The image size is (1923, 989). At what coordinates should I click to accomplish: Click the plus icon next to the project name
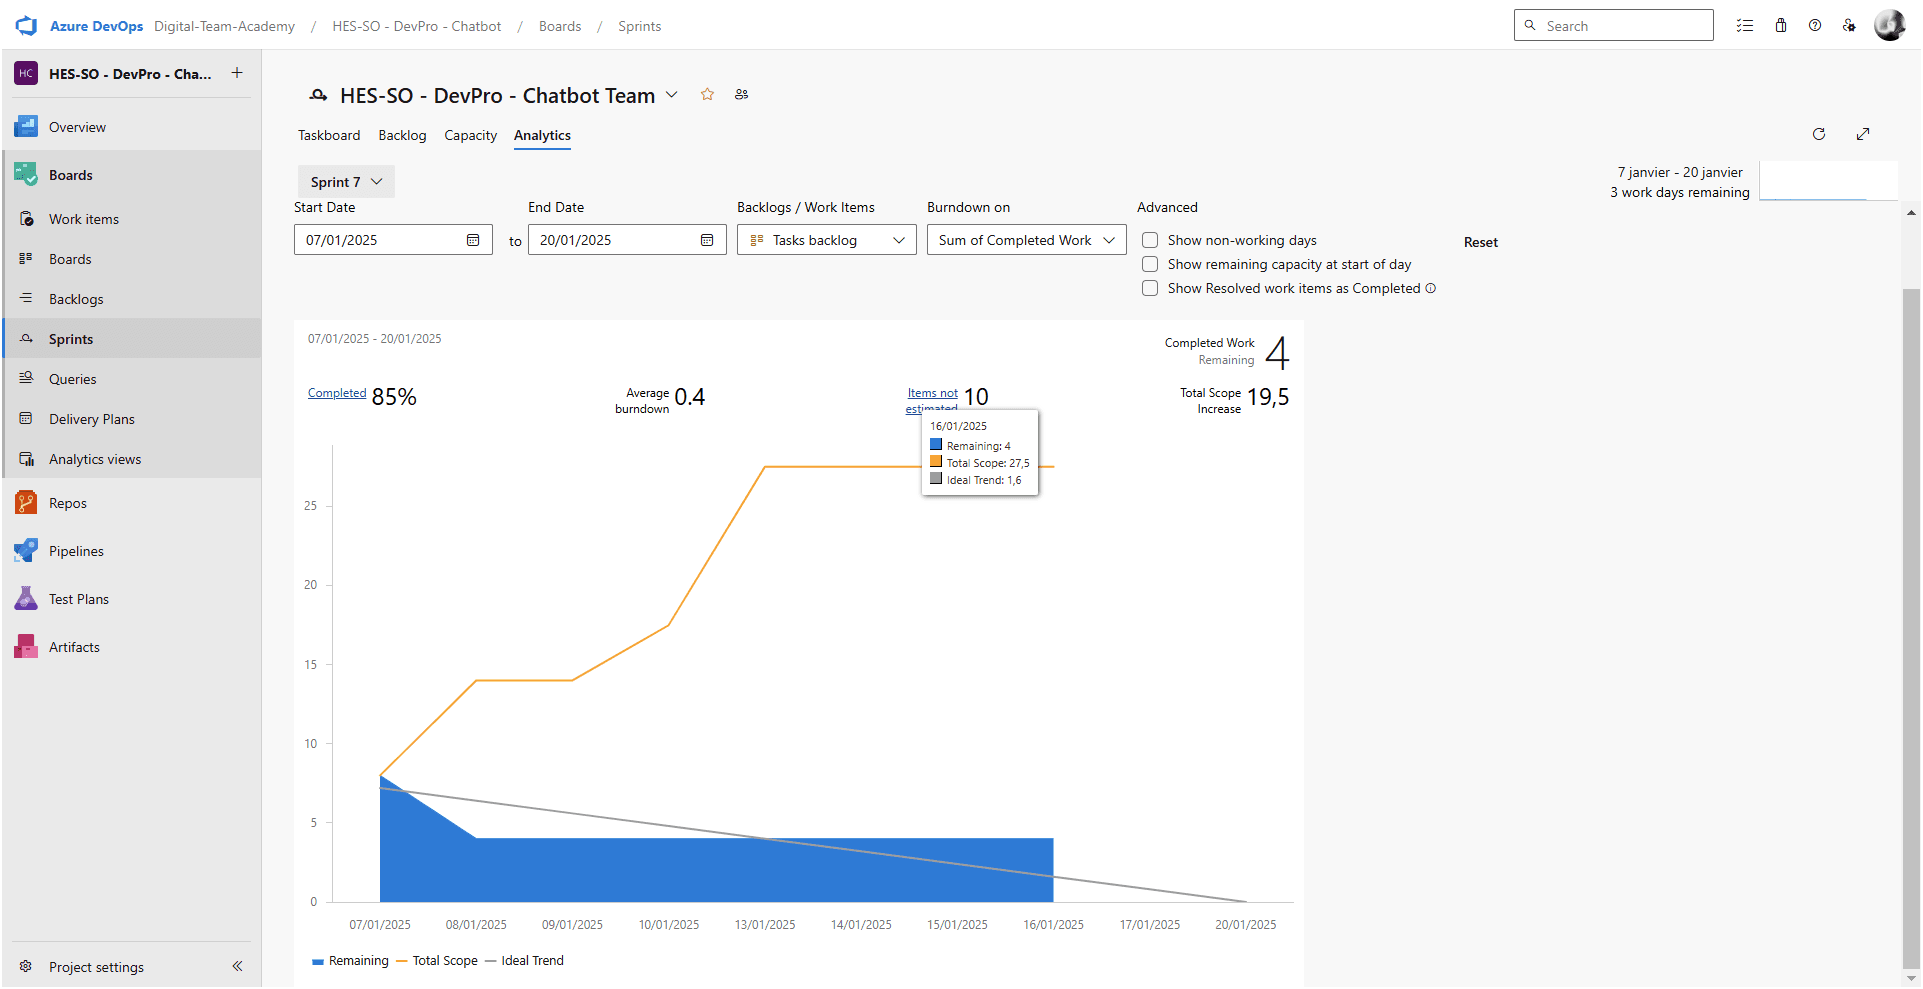click(x=237, y=73)
